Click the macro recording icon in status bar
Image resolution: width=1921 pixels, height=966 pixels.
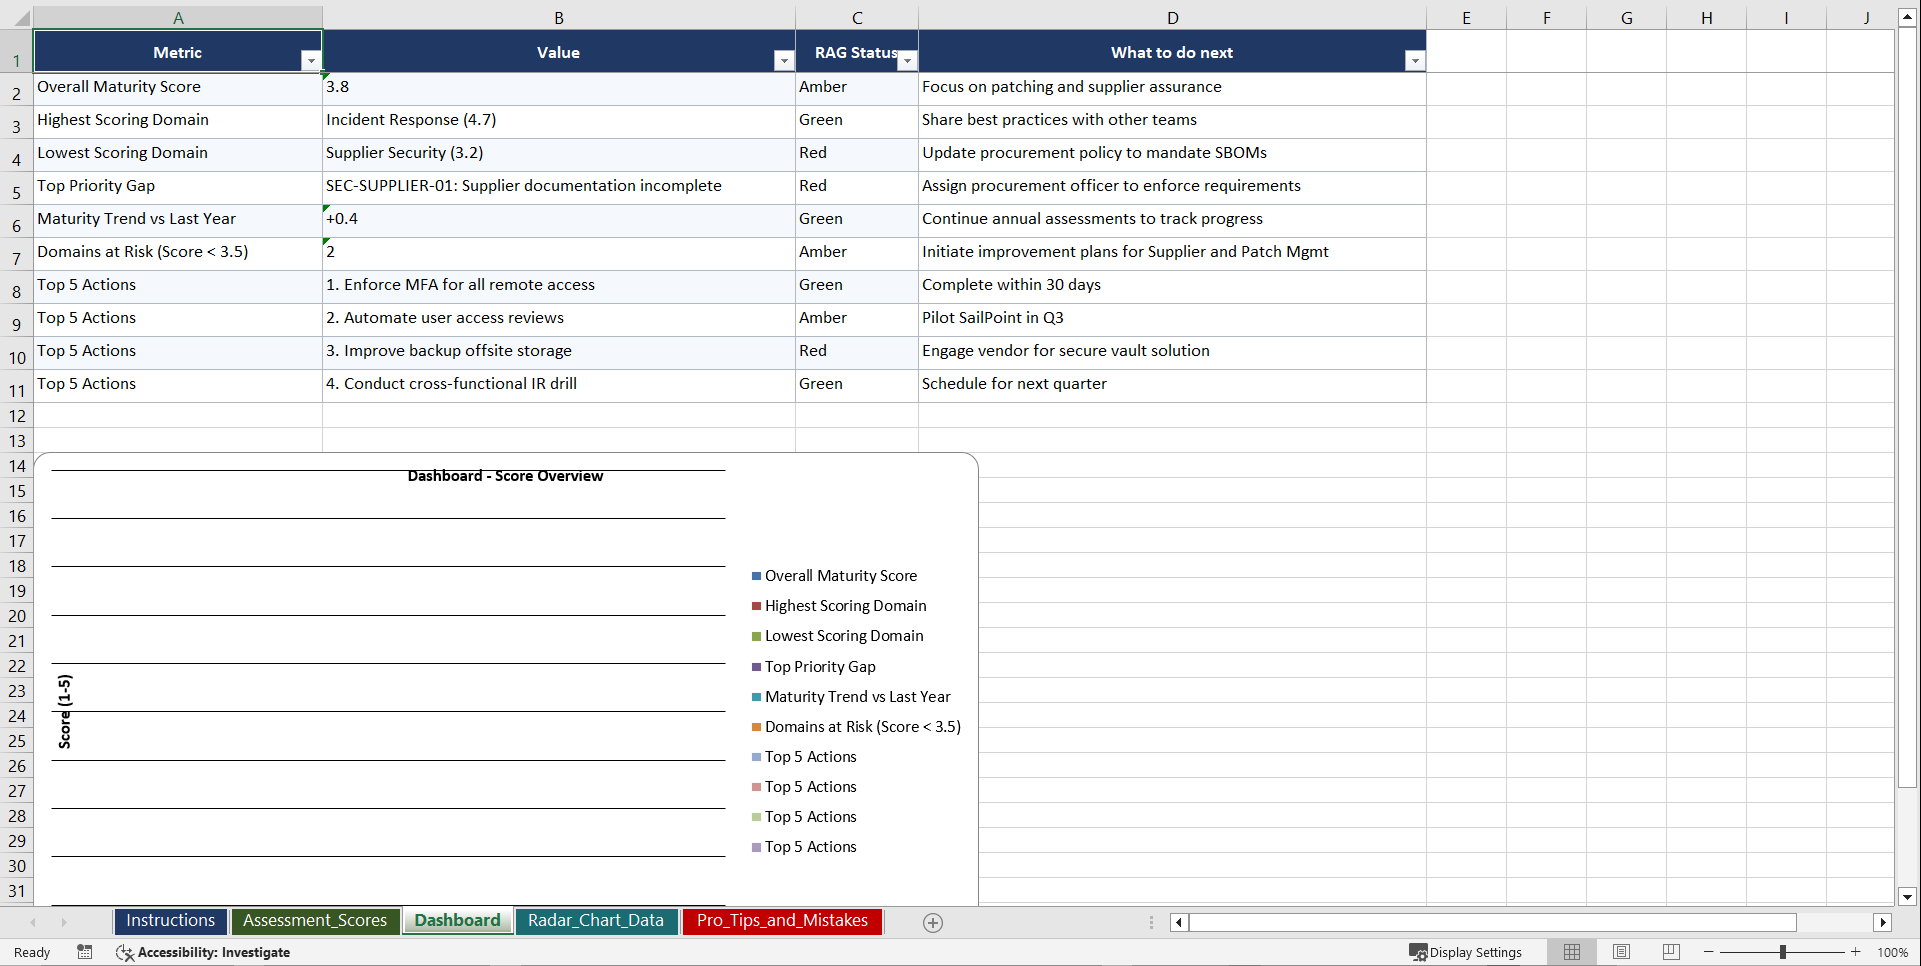pyautogui.click(x=85, y=952)
